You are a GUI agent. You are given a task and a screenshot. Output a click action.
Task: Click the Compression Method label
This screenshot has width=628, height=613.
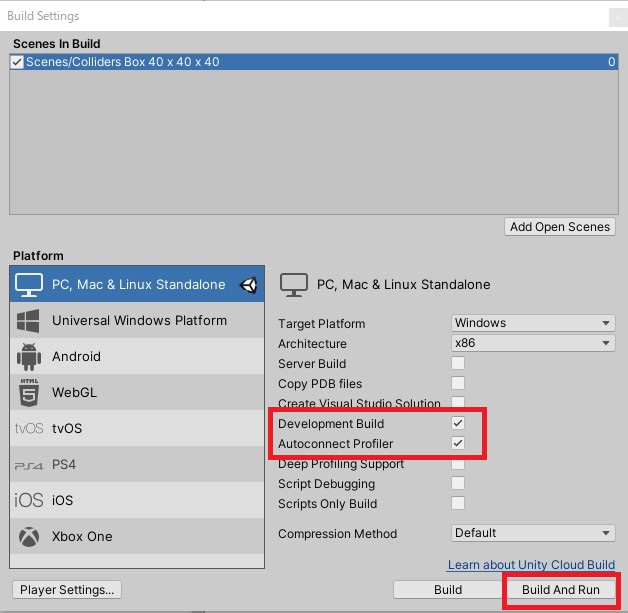[338, 534]
